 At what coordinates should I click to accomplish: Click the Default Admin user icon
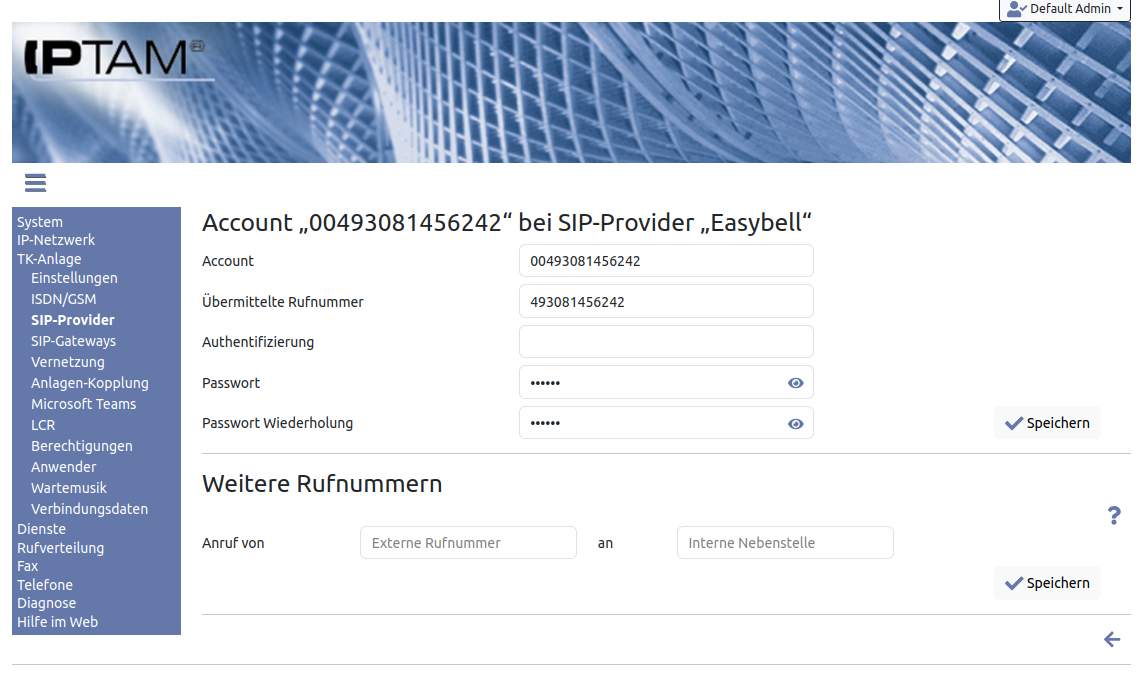tap(1017, 9)
